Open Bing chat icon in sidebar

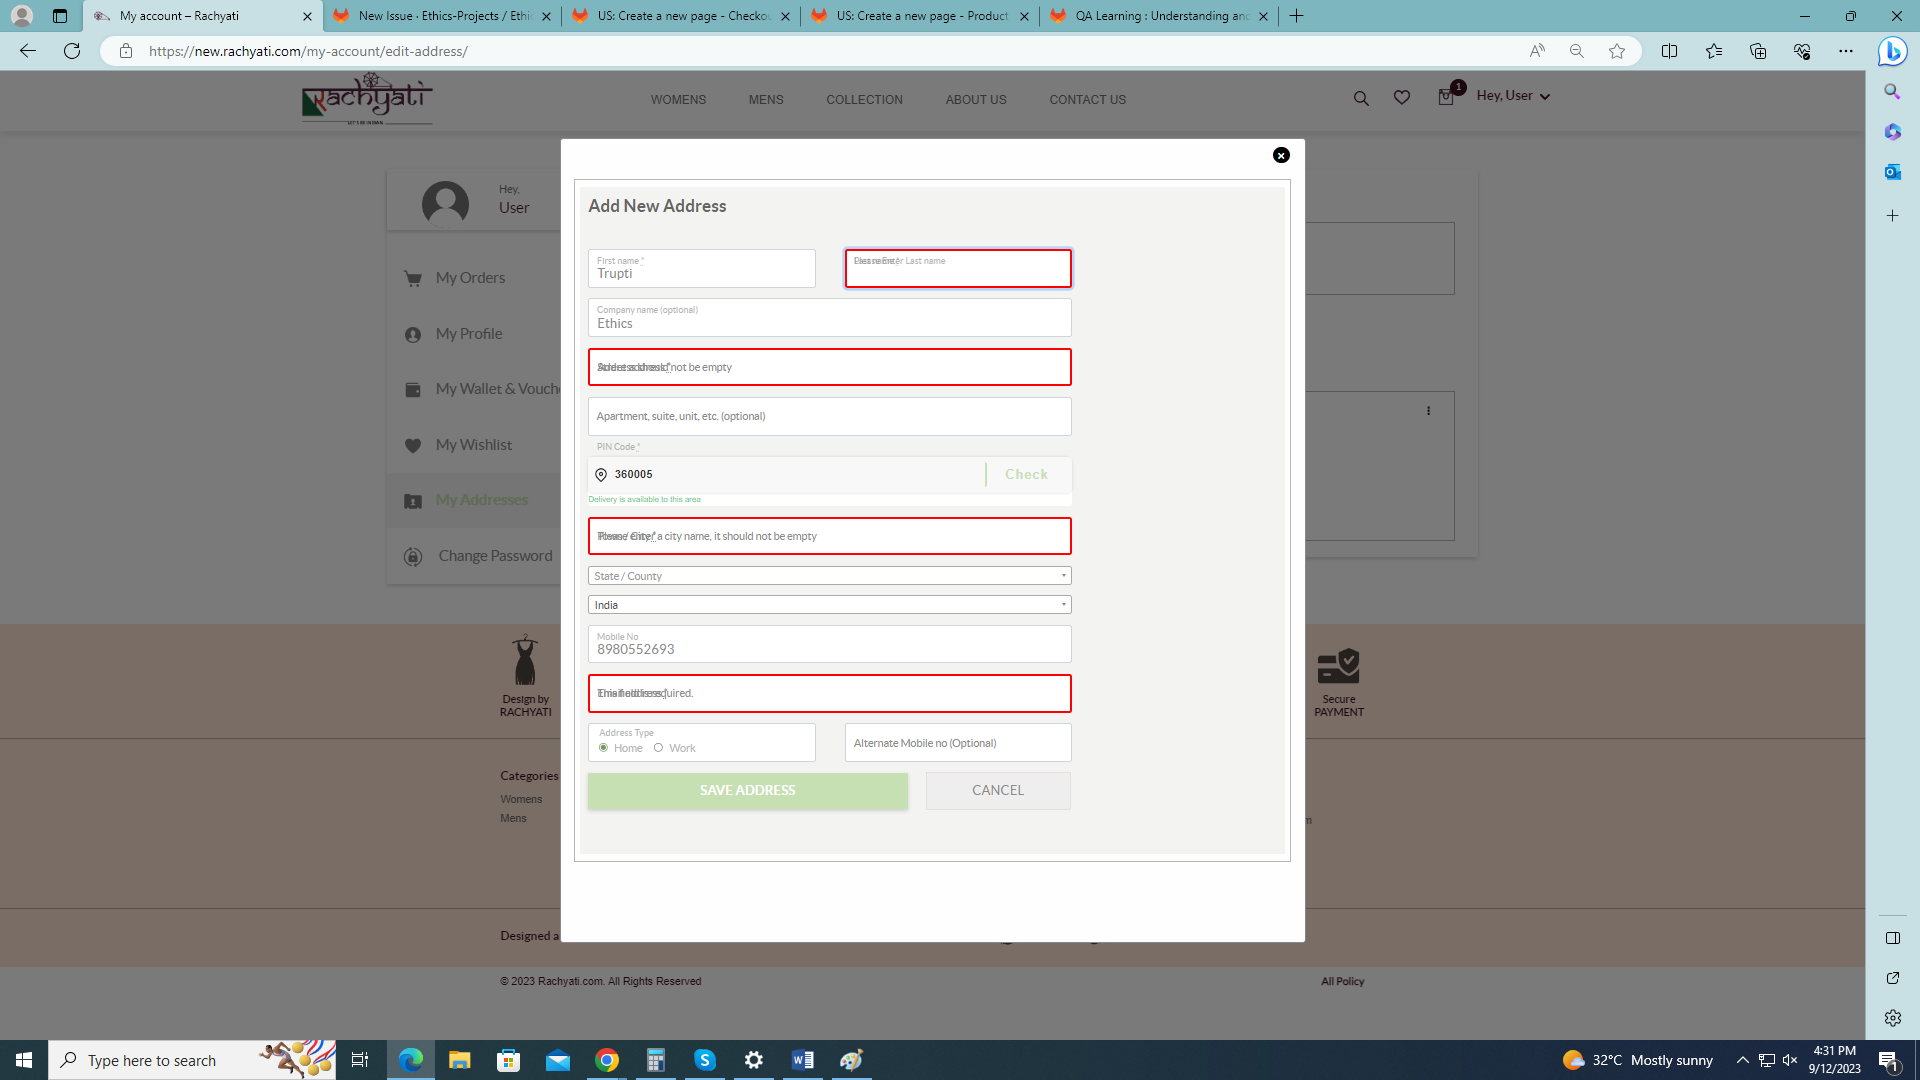pyautogui.click(x=1892, y=51)
